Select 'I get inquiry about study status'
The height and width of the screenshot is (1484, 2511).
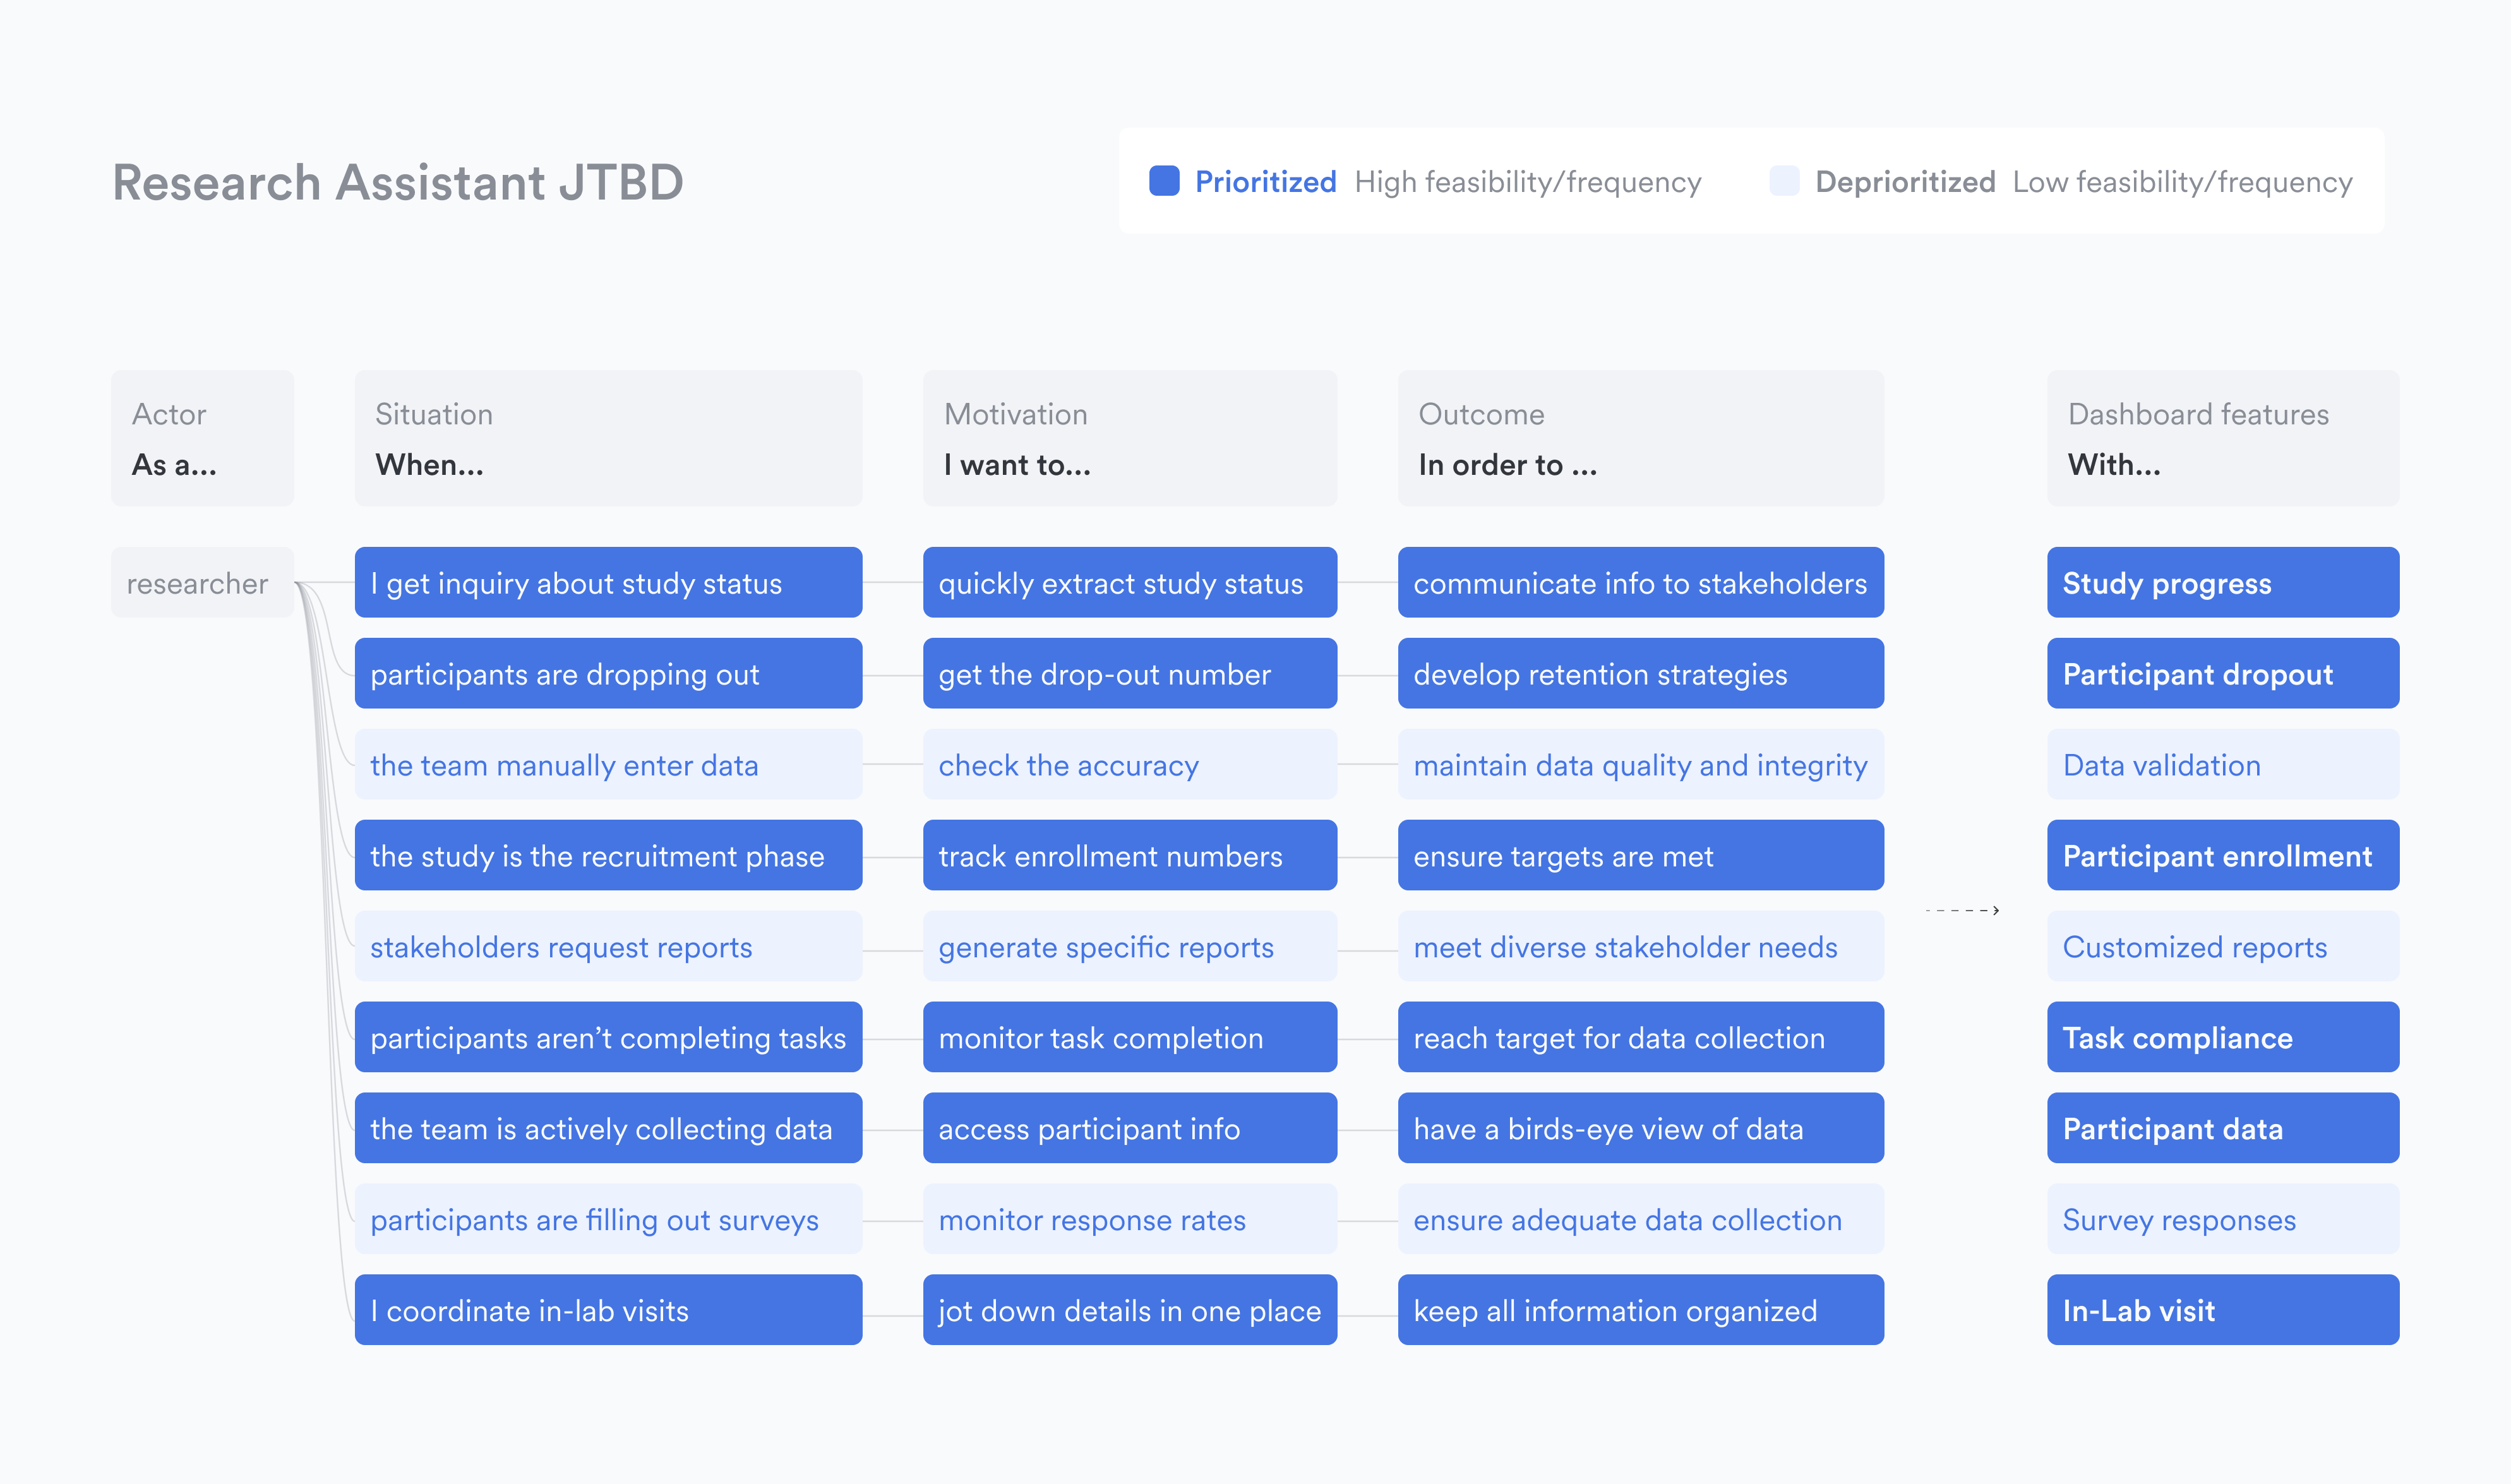[608, 583]
